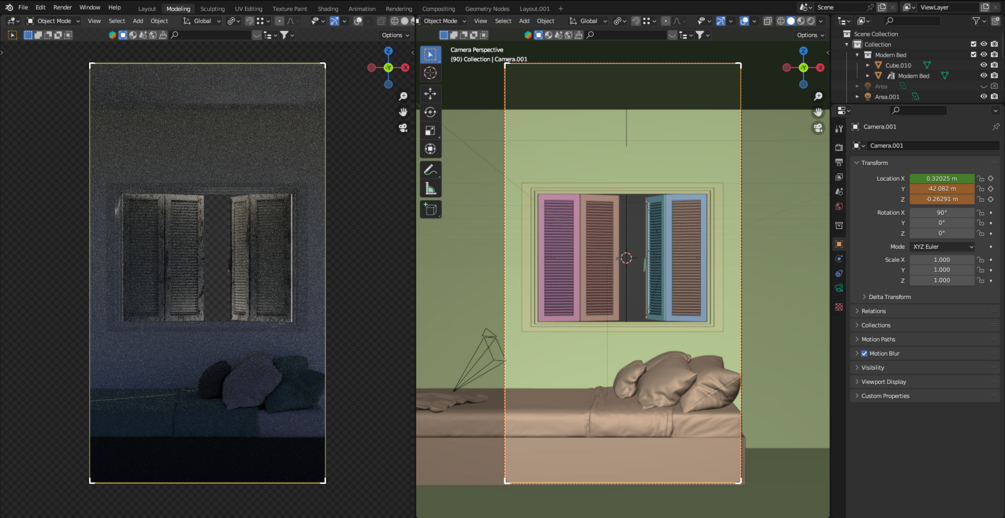Open the Object Constraints properties tab
This screenshot has width=1005, height=518.
(839, 274)
